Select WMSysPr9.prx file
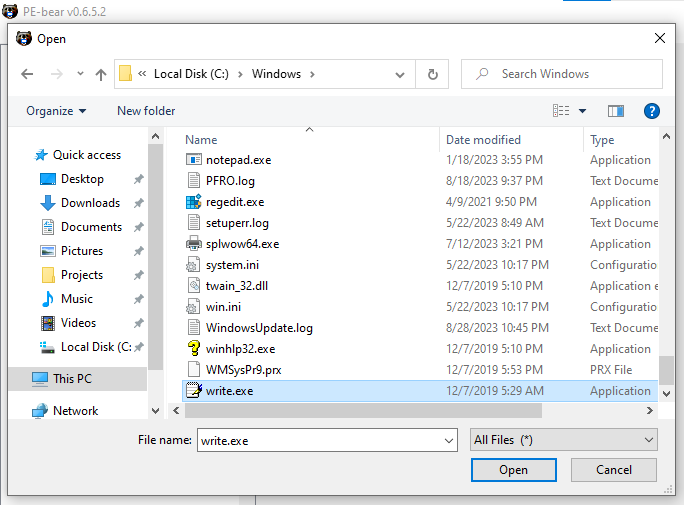The image size is (684, 505). coord(243,370)
